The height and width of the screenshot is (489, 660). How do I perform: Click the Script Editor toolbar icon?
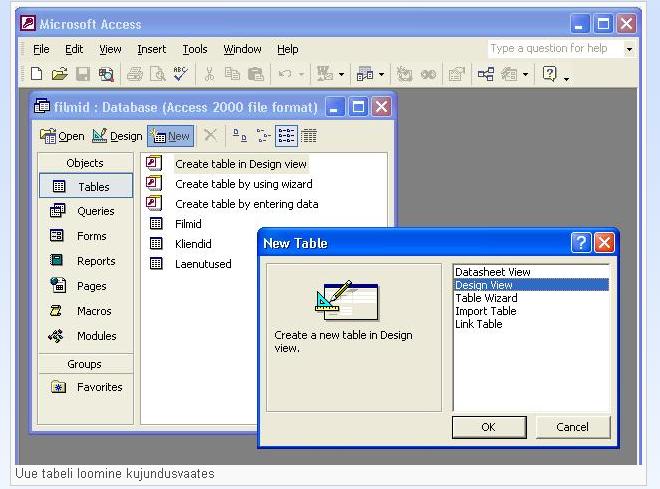[428, 74]
